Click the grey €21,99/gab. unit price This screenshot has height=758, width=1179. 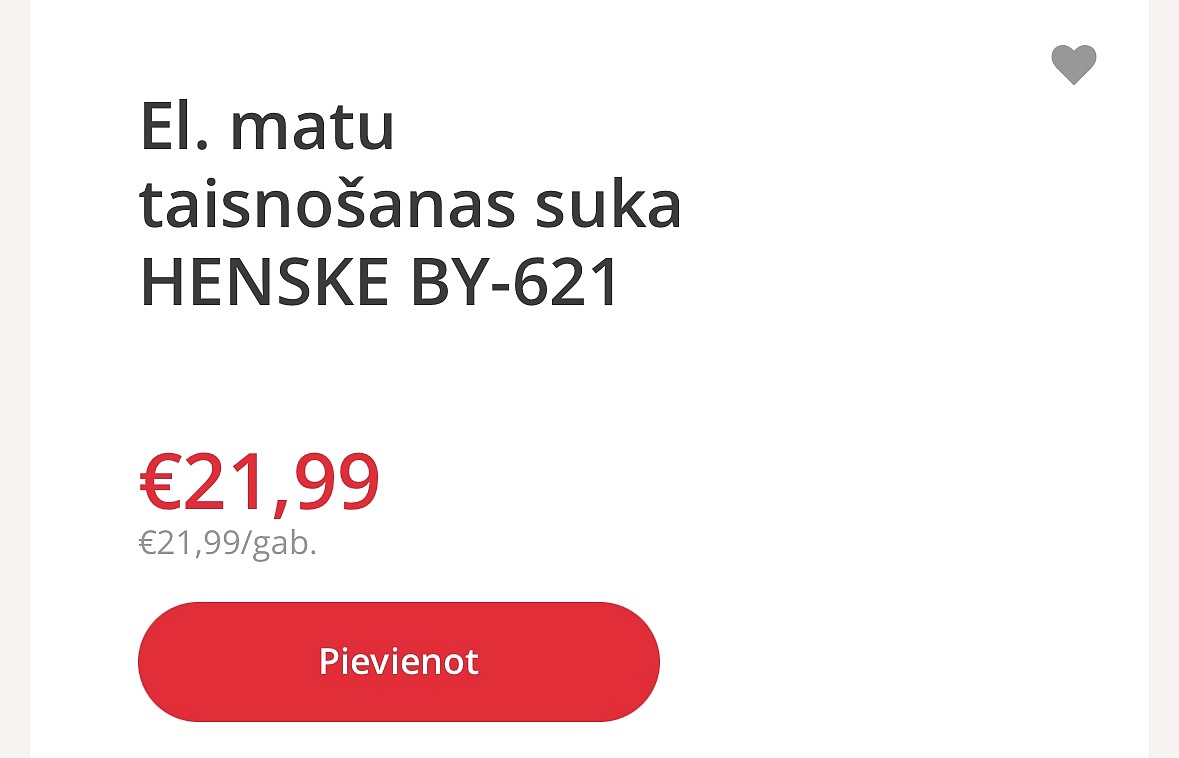228,543
